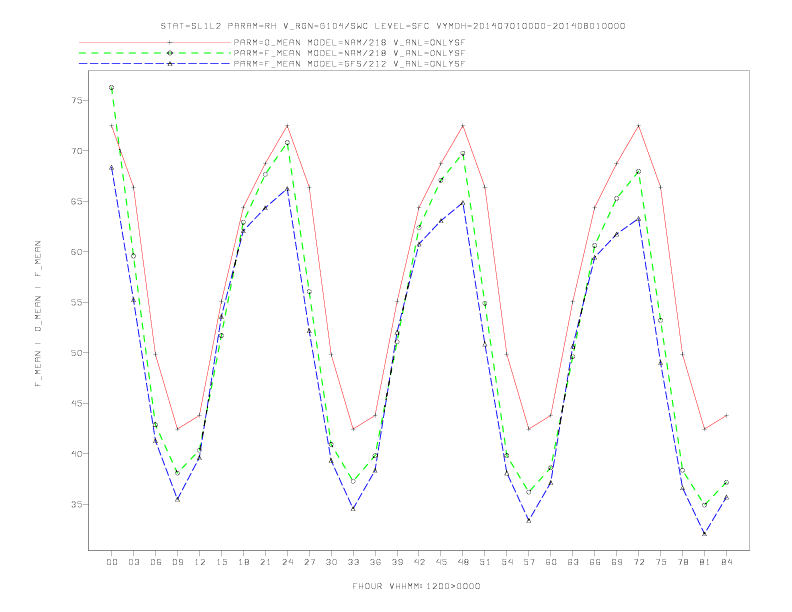The height and width of the screenshot is (612, 792).
Task: Click the x-axis tick label 24
Action: tap(287, 562)
